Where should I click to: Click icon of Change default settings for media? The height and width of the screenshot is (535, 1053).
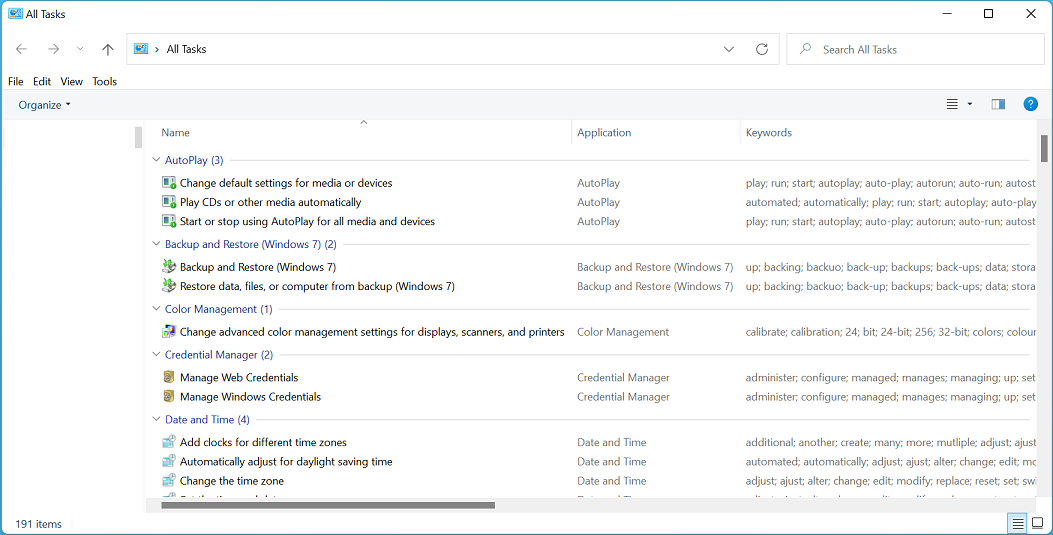(x=169, y=183)
